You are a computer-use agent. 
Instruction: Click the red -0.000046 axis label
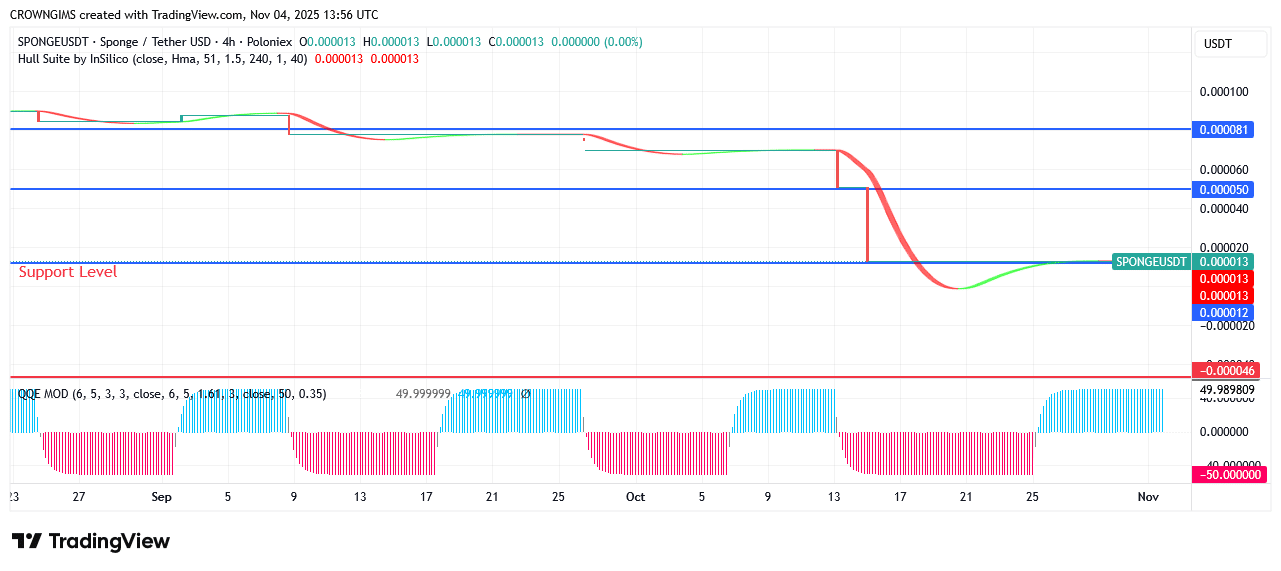[x=1225, y=371]
